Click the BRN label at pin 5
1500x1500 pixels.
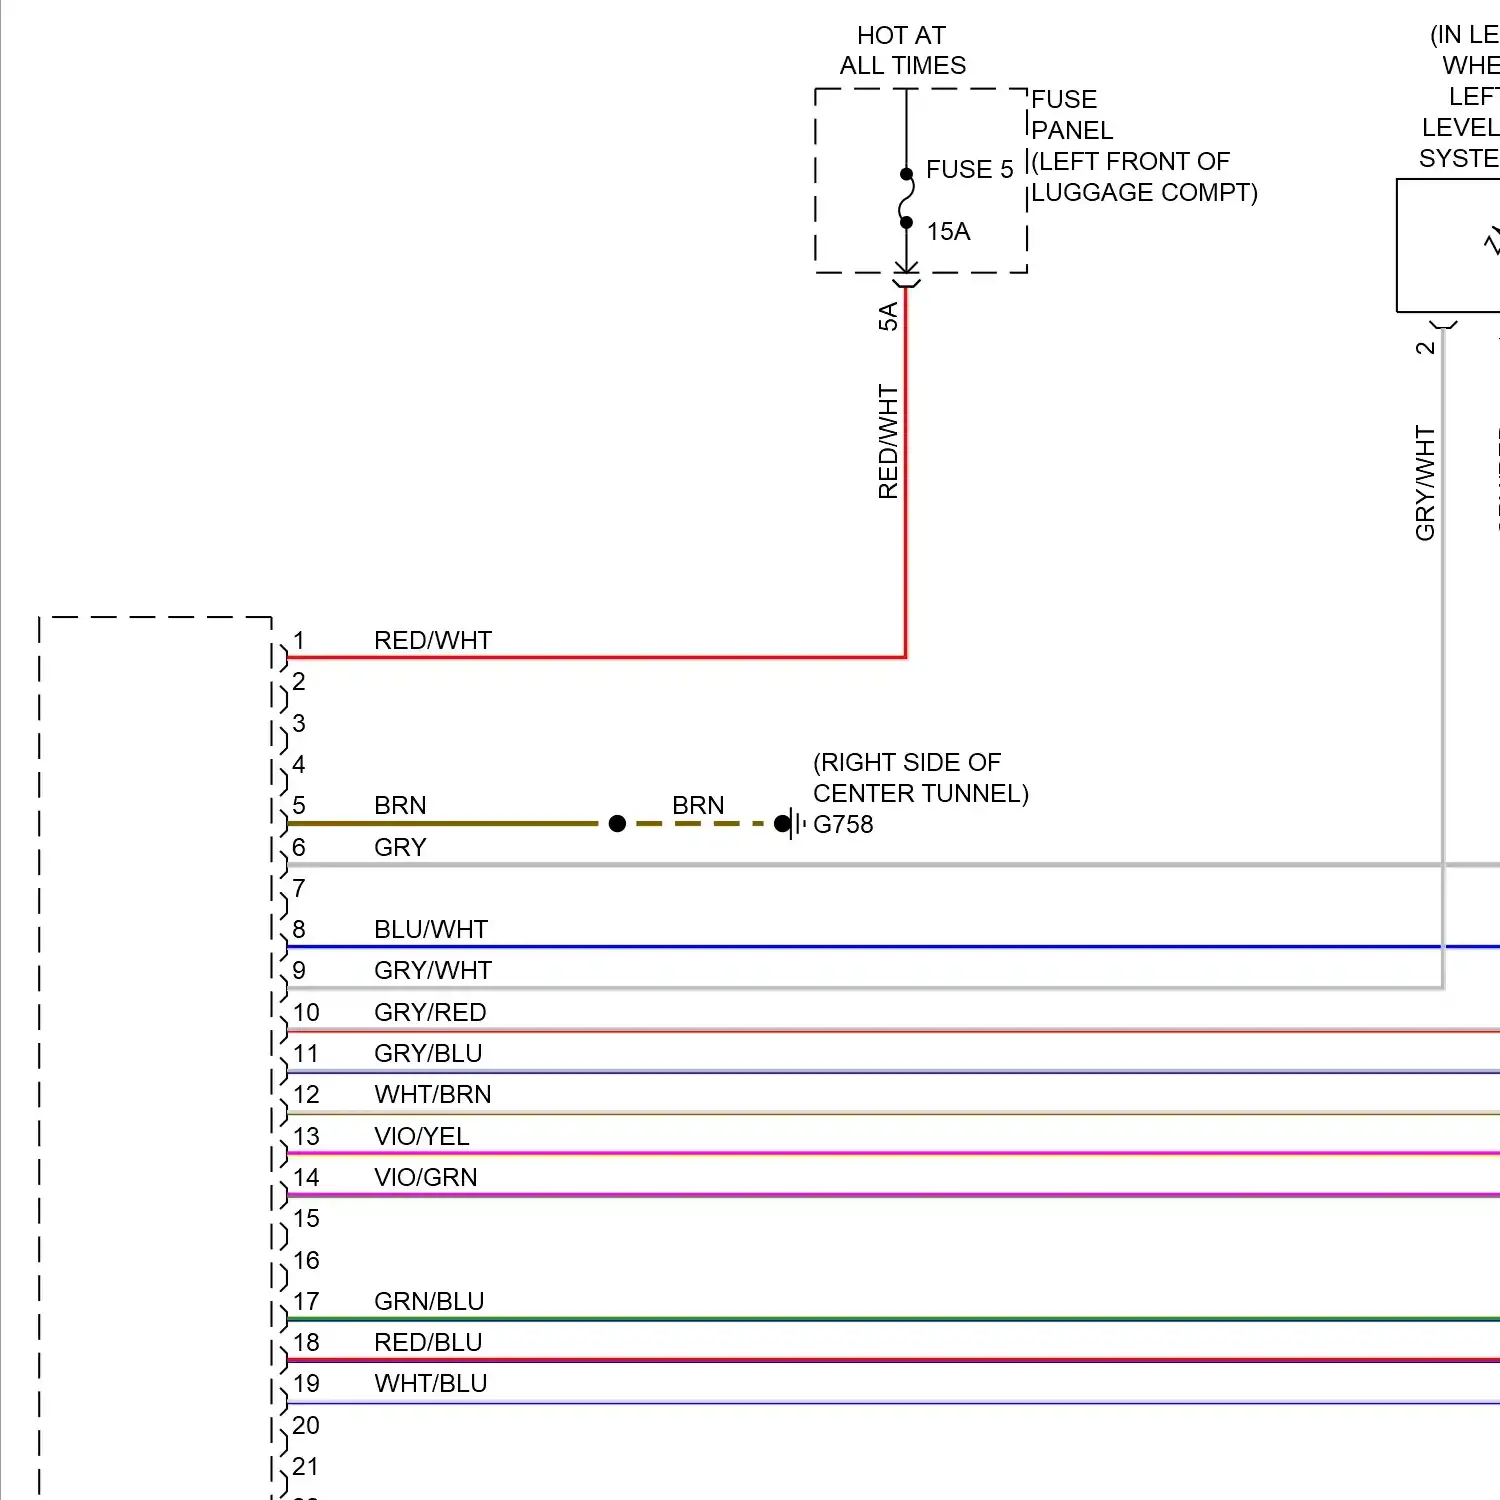tap(400, 805)
